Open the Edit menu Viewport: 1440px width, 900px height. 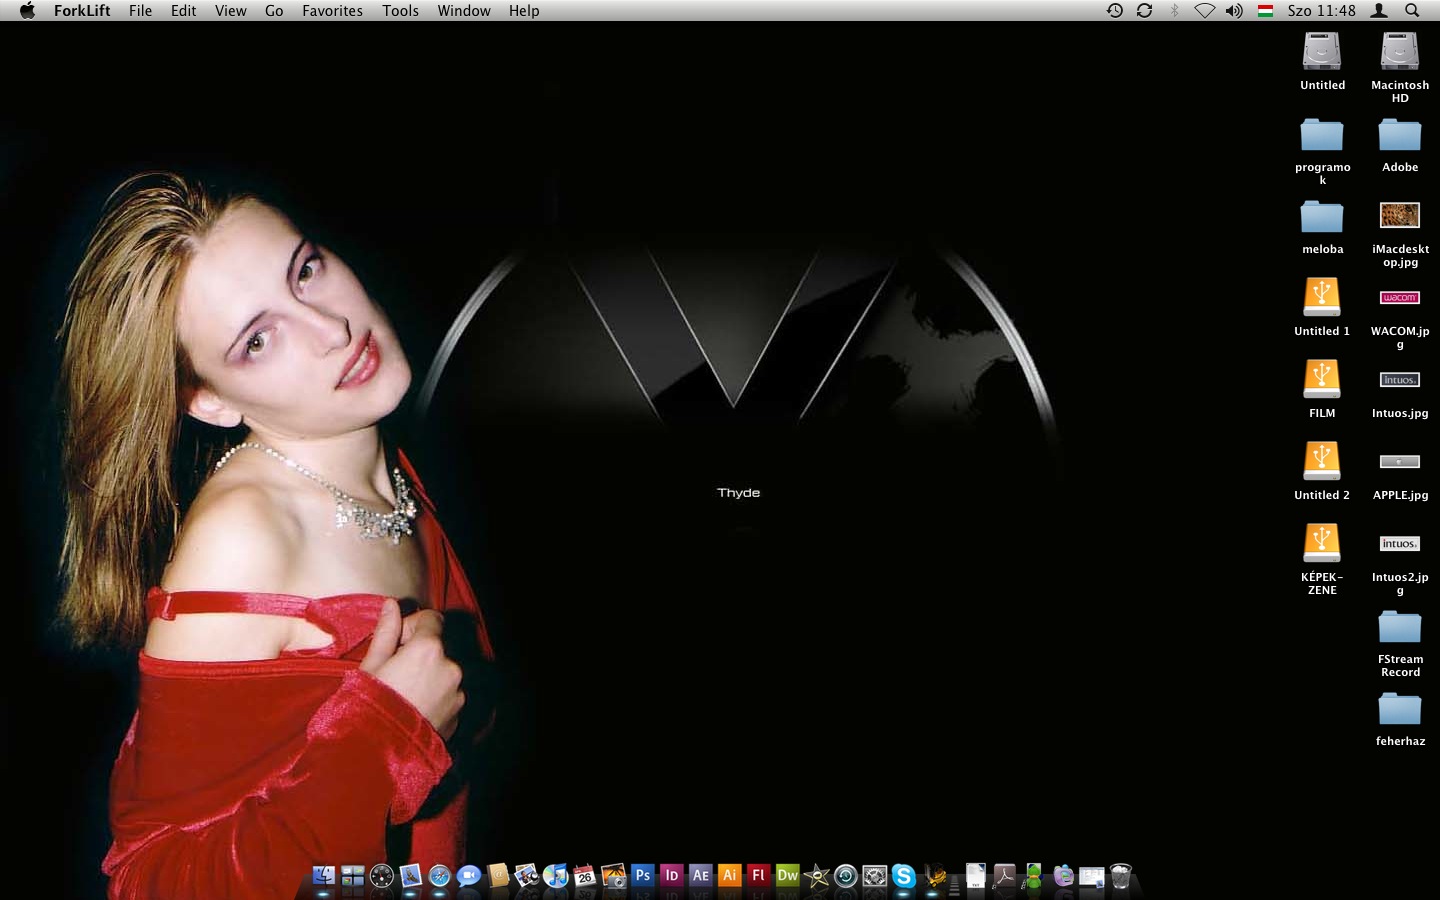pos(183,10)
